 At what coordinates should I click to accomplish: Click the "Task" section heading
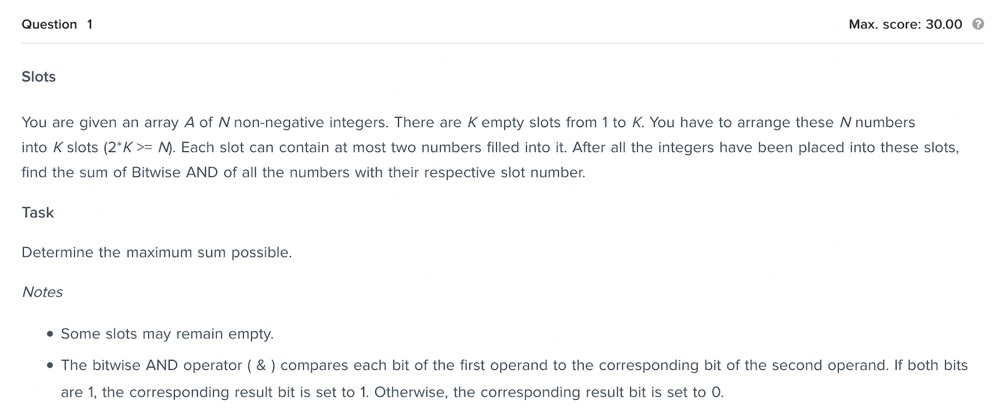pos(38,212)
